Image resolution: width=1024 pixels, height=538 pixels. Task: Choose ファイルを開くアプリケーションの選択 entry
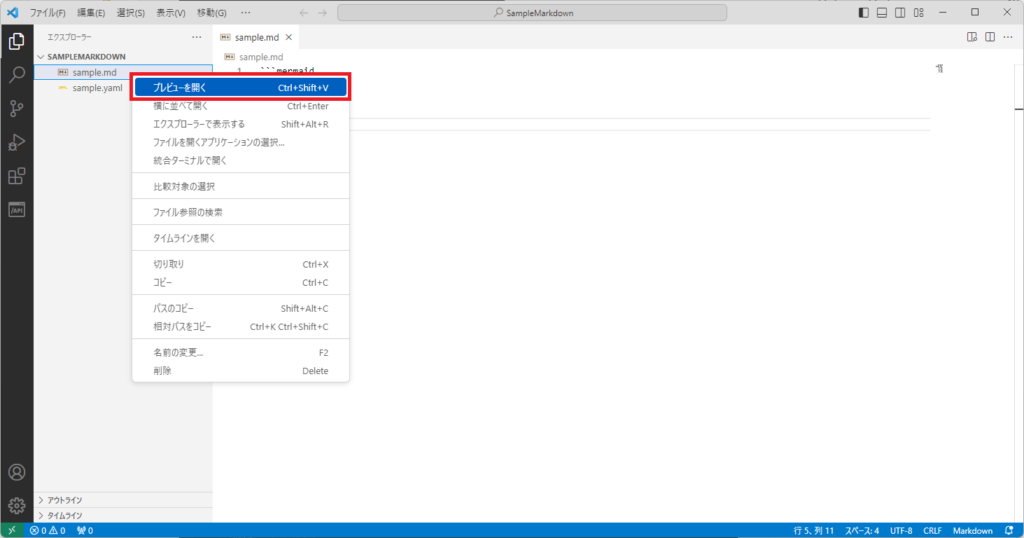(x=240, y=142)
